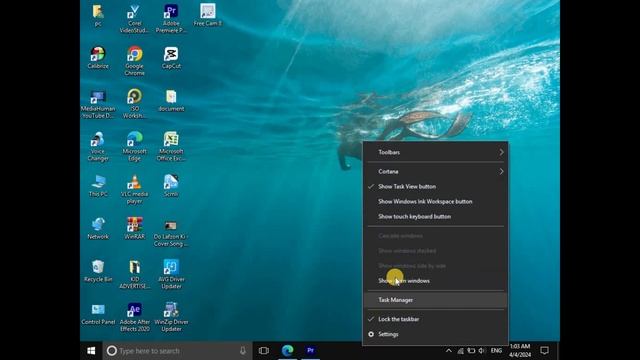Viewport: 640px width, 360px height.
Task: Switch to Premiere Pro on taskbar
Action: [x=311, y=351]
